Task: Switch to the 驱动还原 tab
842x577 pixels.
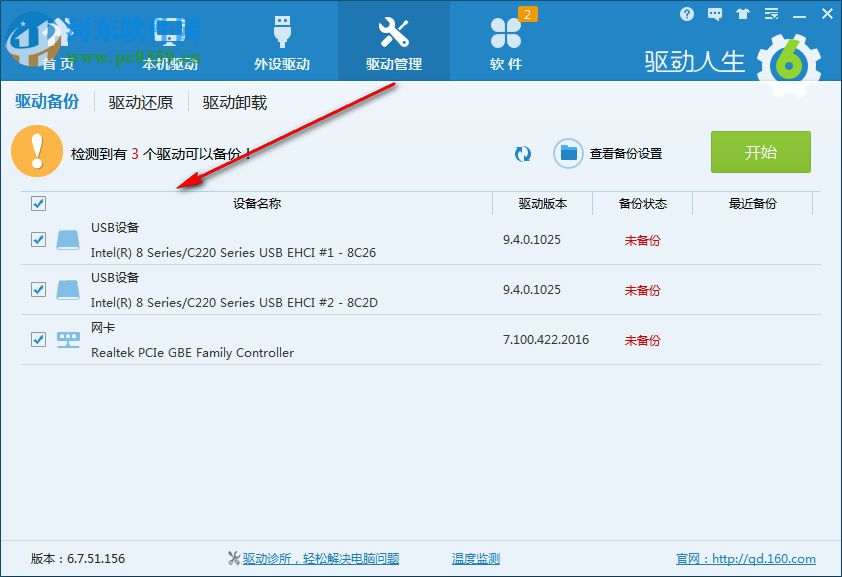Action: click(138, 101)
